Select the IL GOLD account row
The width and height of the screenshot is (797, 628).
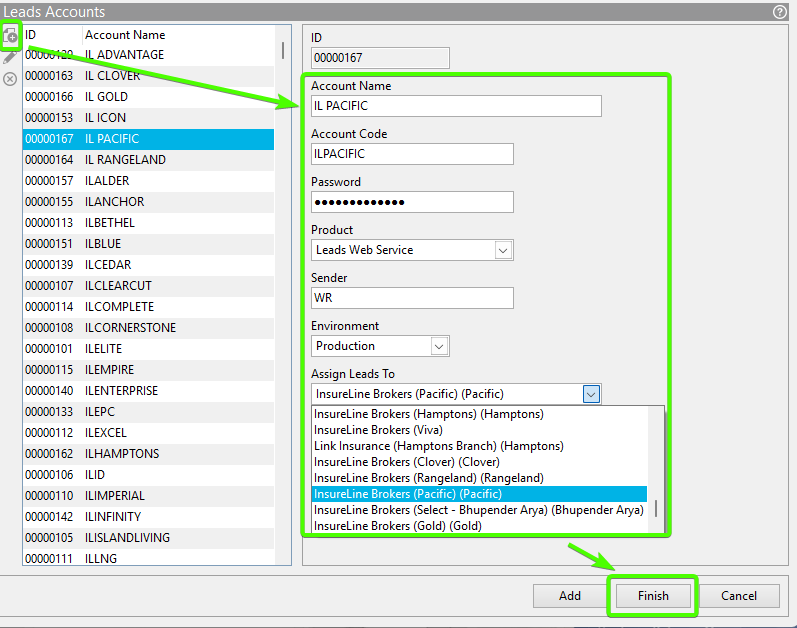[148, 97]
